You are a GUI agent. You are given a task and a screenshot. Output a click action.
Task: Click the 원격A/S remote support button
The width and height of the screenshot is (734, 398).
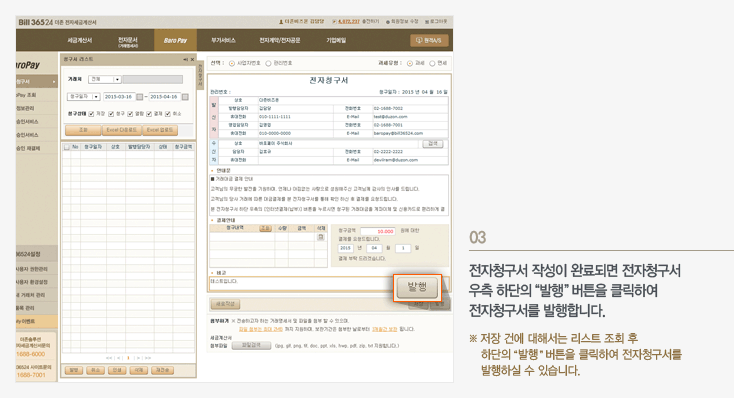[x=429, y=41]
